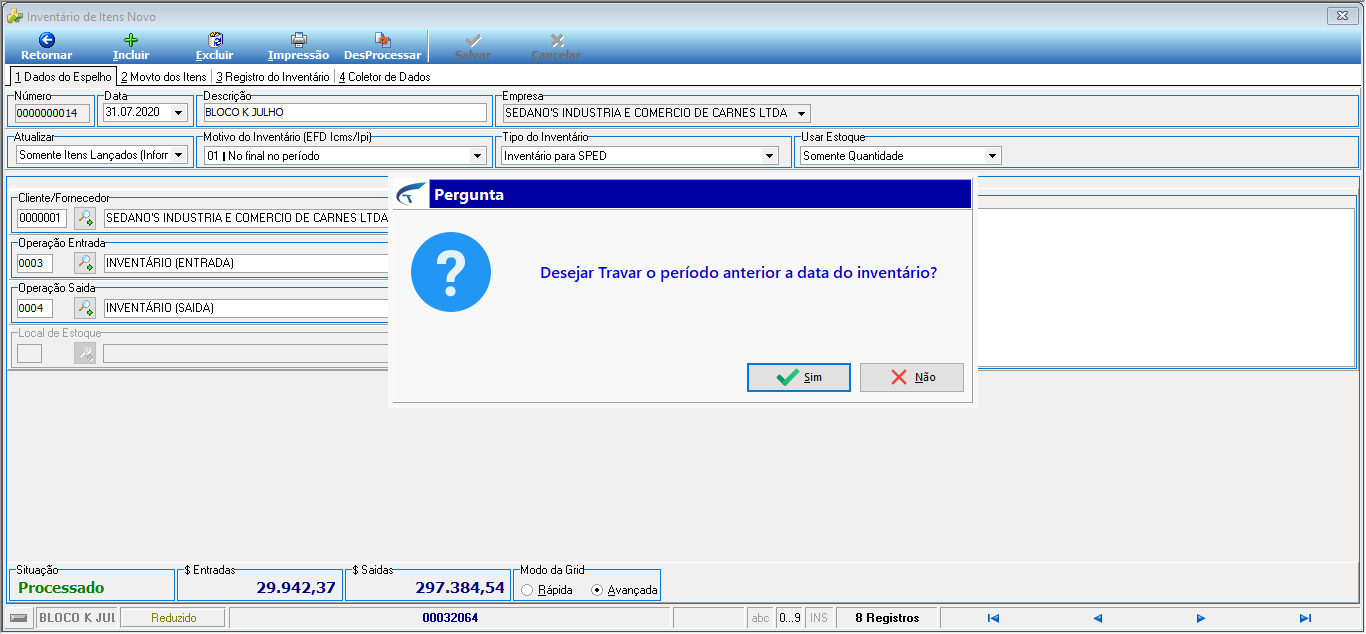Click 8 Registros status bar entry

click(887, 618)
